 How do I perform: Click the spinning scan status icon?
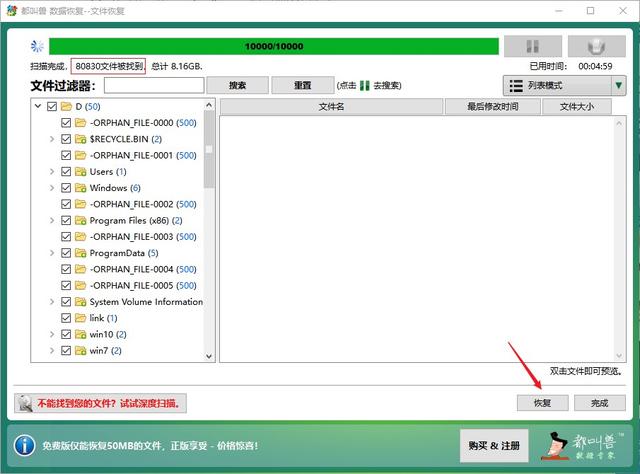(37, 47)
